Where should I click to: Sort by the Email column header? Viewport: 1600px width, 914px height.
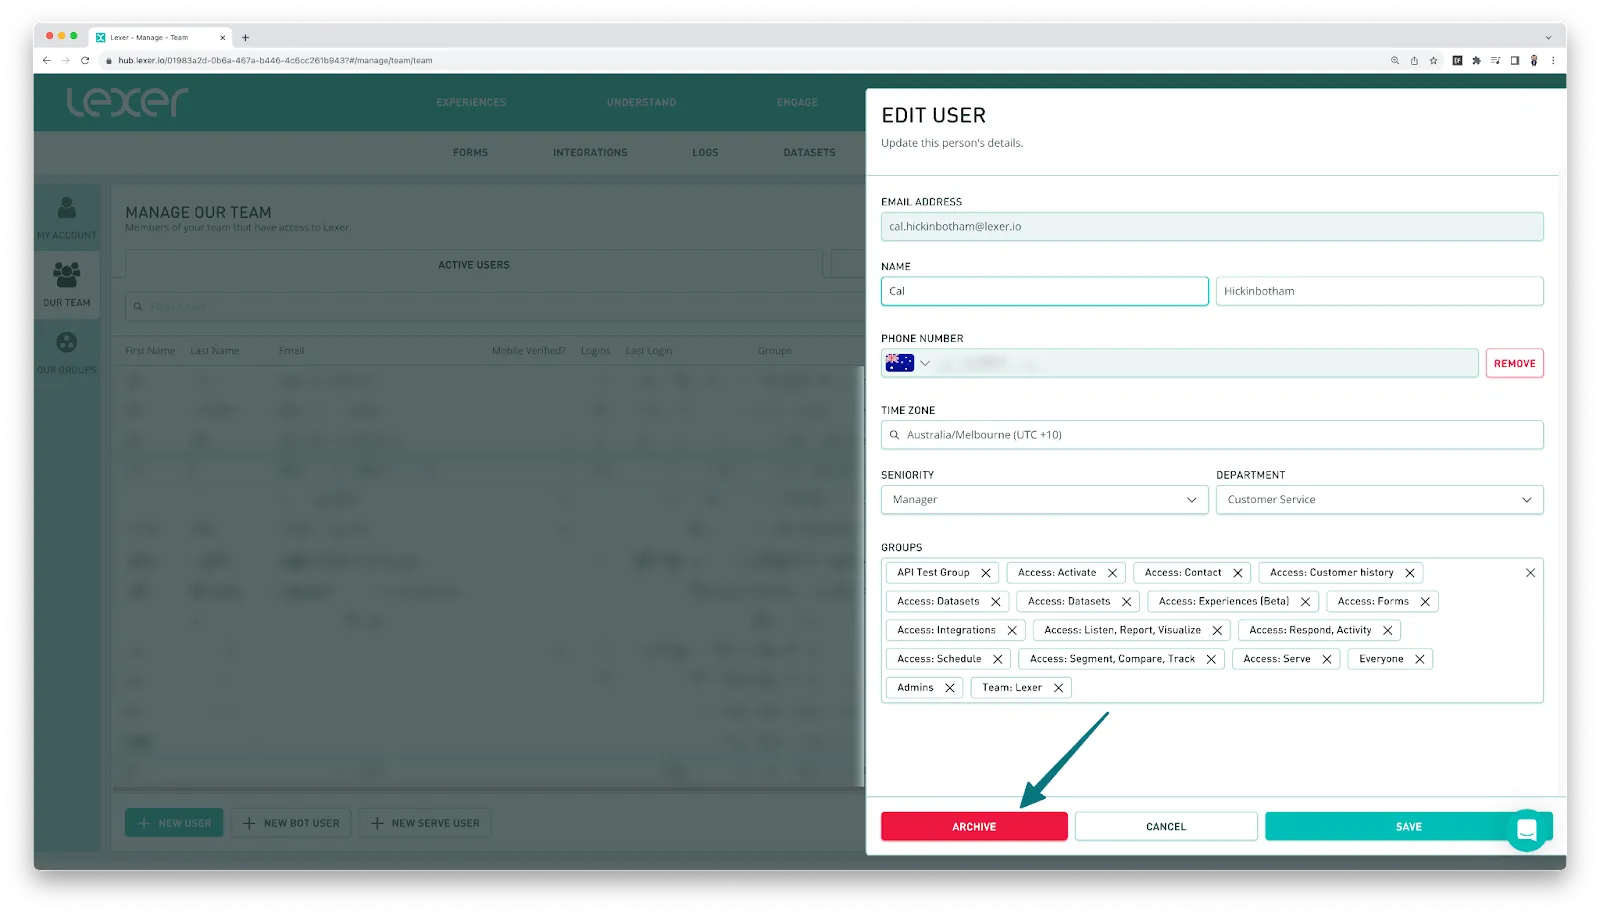(291, 351)
